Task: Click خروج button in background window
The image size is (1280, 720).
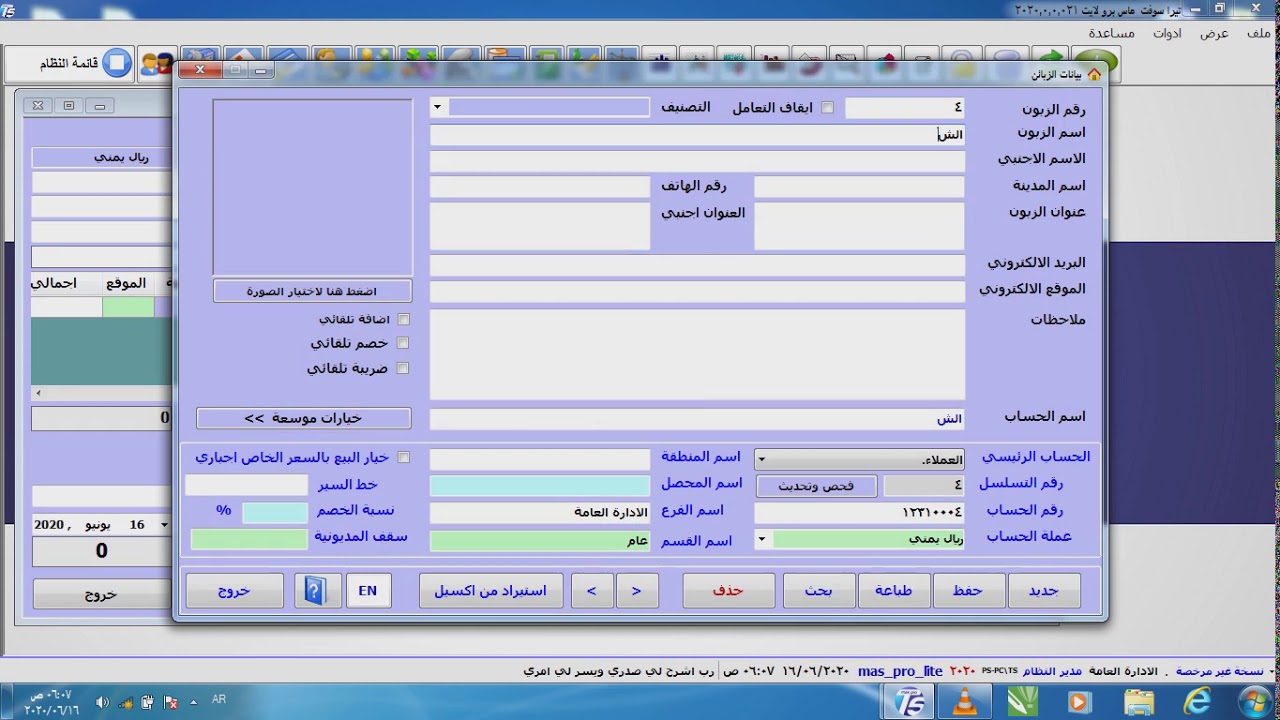Action: click(100, 594)
